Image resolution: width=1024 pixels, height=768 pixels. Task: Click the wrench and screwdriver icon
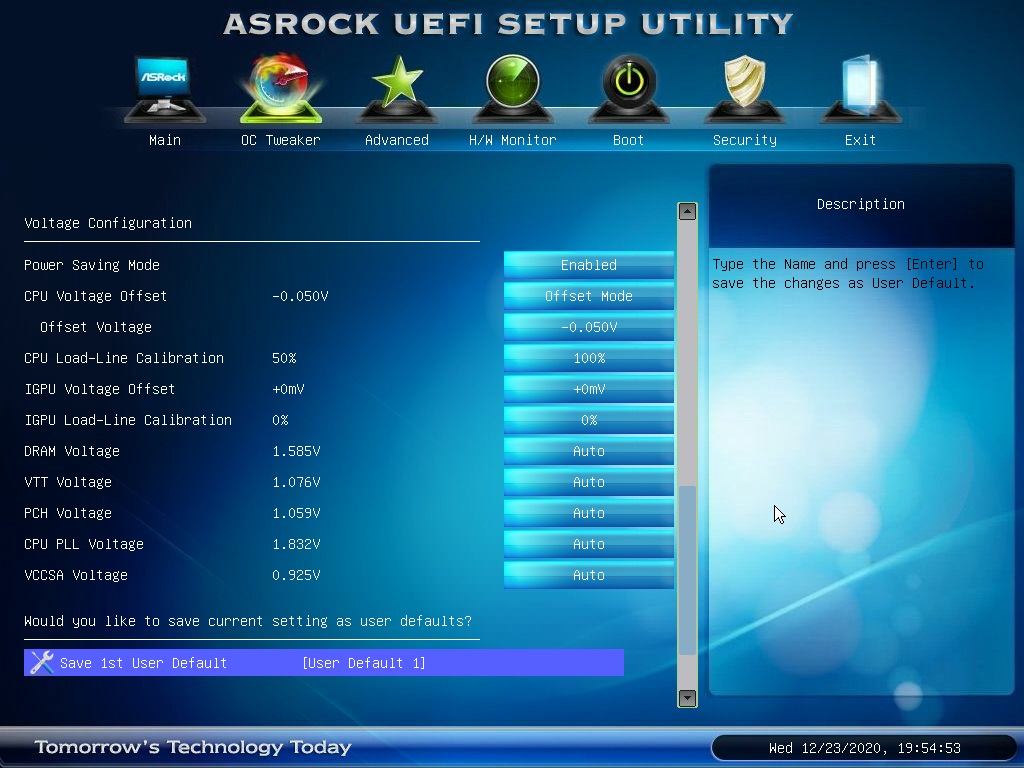pos(41,662)
